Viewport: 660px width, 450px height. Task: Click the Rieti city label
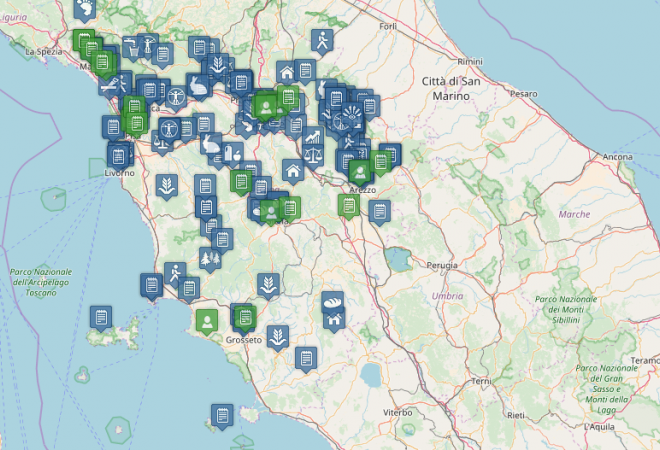tap(516, 415)
